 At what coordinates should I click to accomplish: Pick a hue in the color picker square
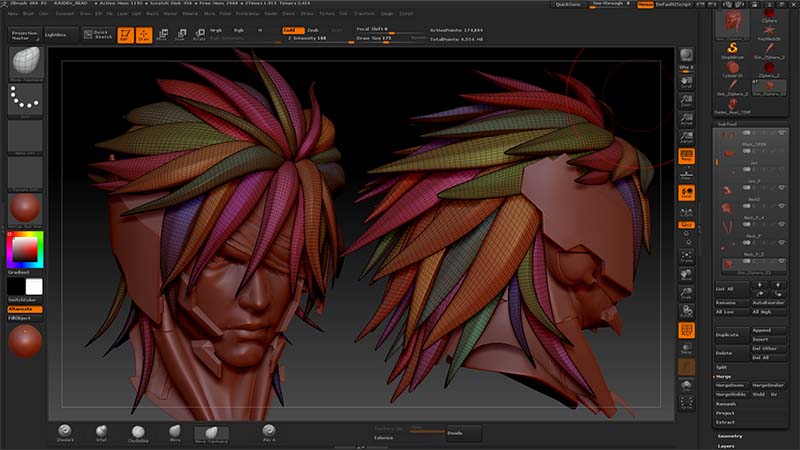point(24,249)
